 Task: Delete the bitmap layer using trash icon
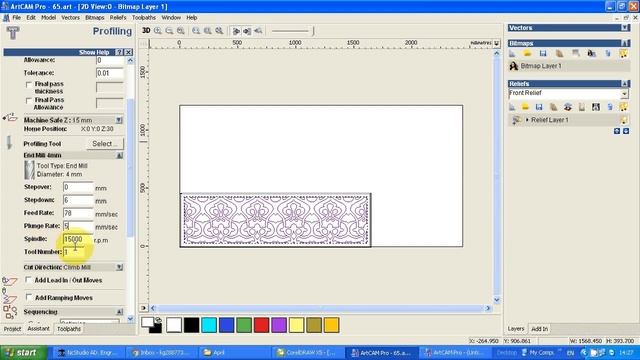pyautogui.click(x=608, y=53)
